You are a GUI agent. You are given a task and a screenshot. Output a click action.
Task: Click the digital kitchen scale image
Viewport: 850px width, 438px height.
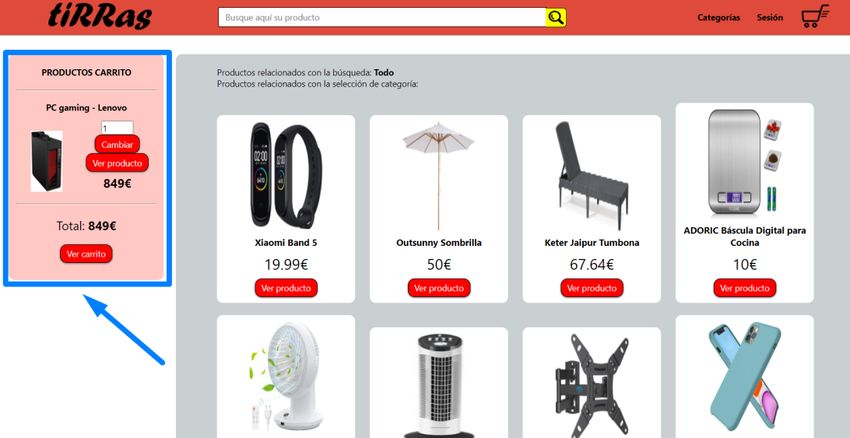[745, 162]
